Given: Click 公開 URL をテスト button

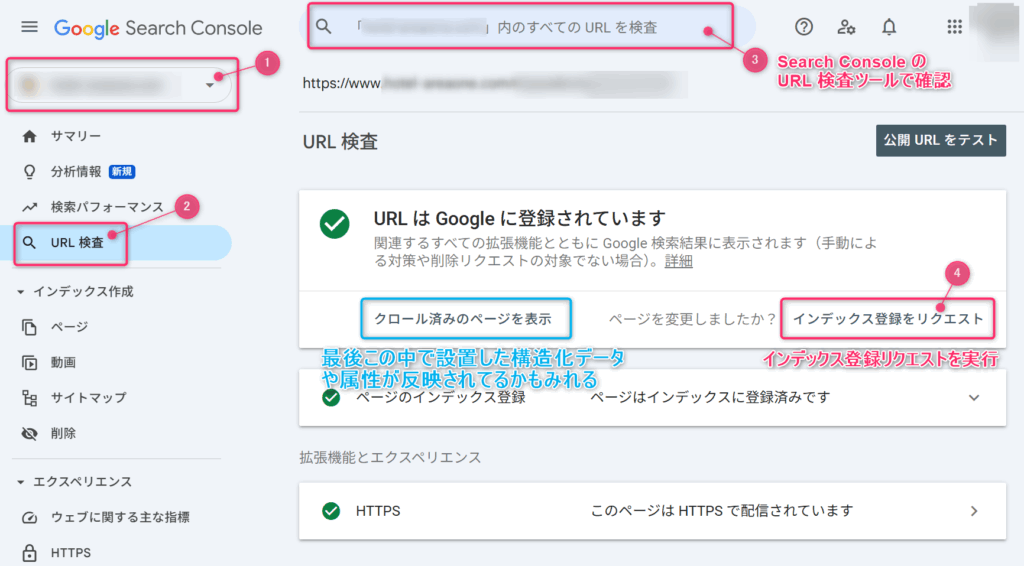Looking at the screenshot, I should (x=940, y=140).
